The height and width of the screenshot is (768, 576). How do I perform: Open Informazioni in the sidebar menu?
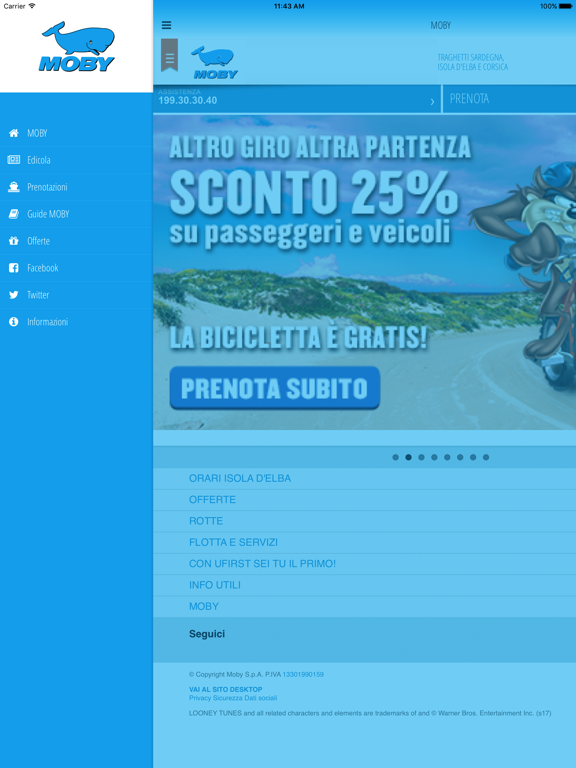point(76,321)
